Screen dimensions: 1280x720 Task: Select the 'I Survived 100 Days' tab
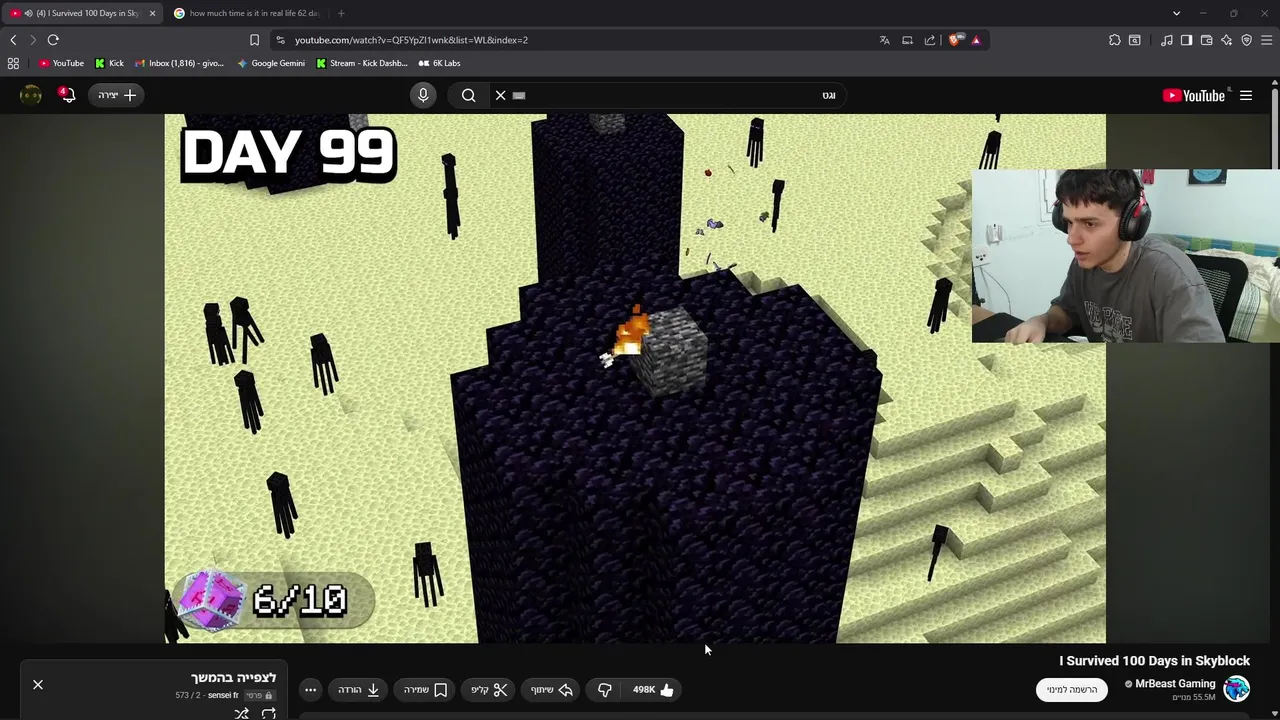pyautogui.click(x=82, y=13)
